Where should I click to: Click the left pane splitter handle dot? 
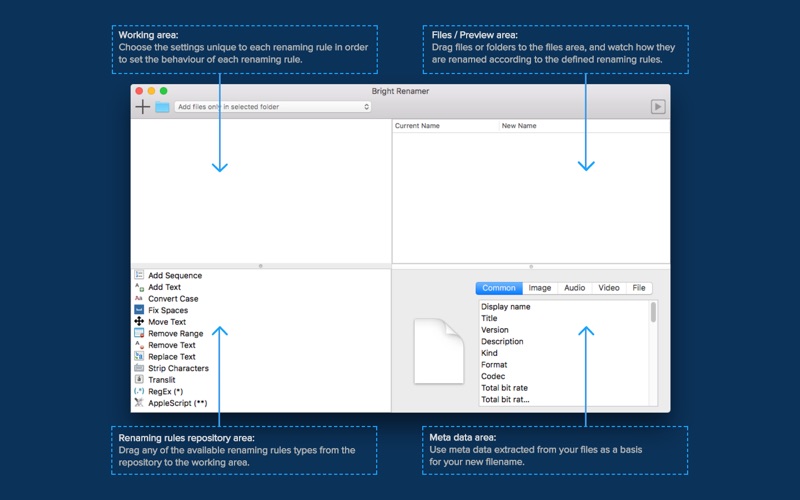261,266
